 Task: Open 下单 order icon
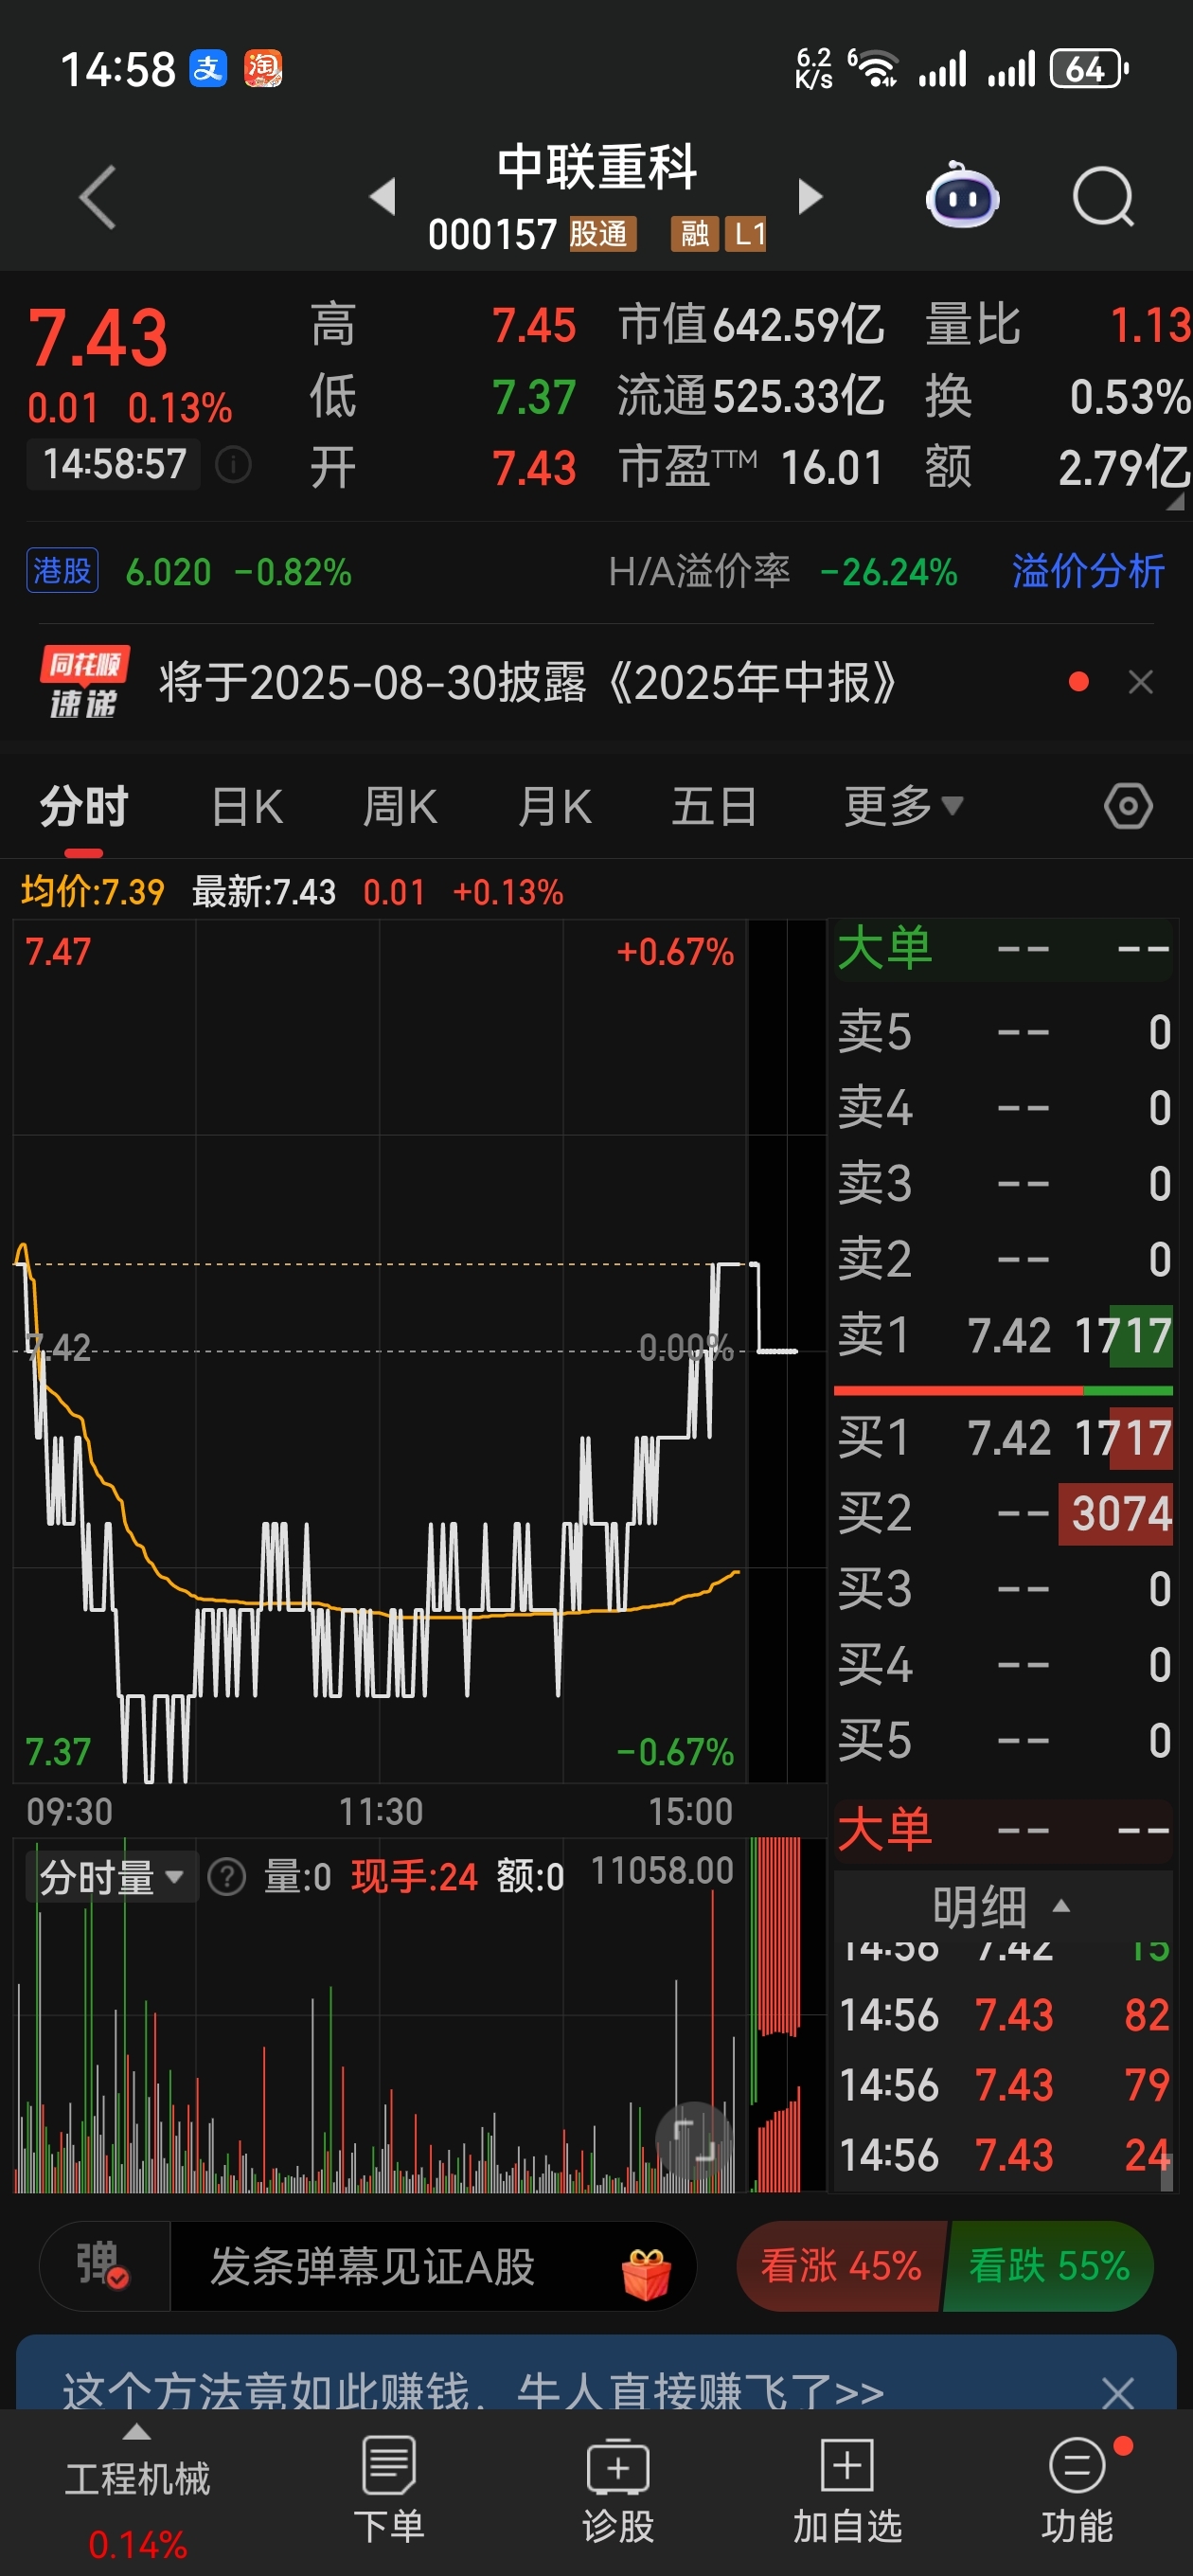coord(389,2490)
